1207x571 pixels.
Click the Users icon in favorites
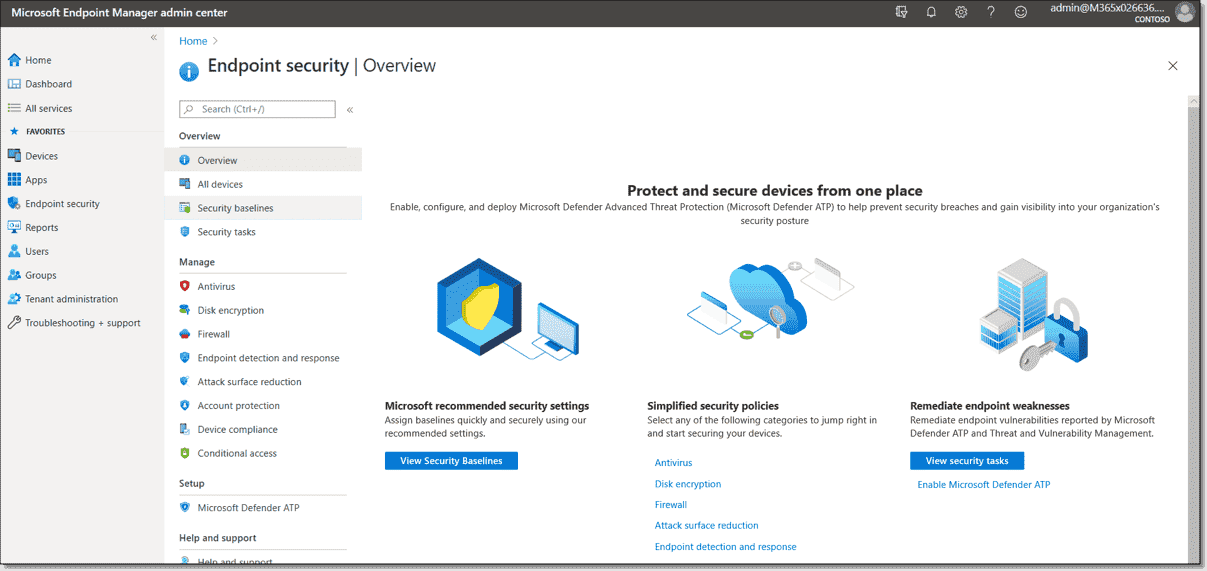14,251
